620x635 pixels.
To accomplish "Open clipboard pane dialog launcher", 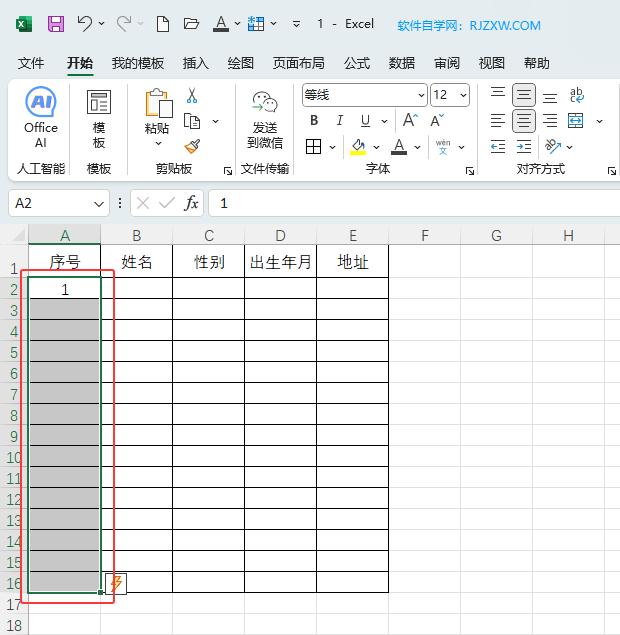I will [x=228, y=171].
